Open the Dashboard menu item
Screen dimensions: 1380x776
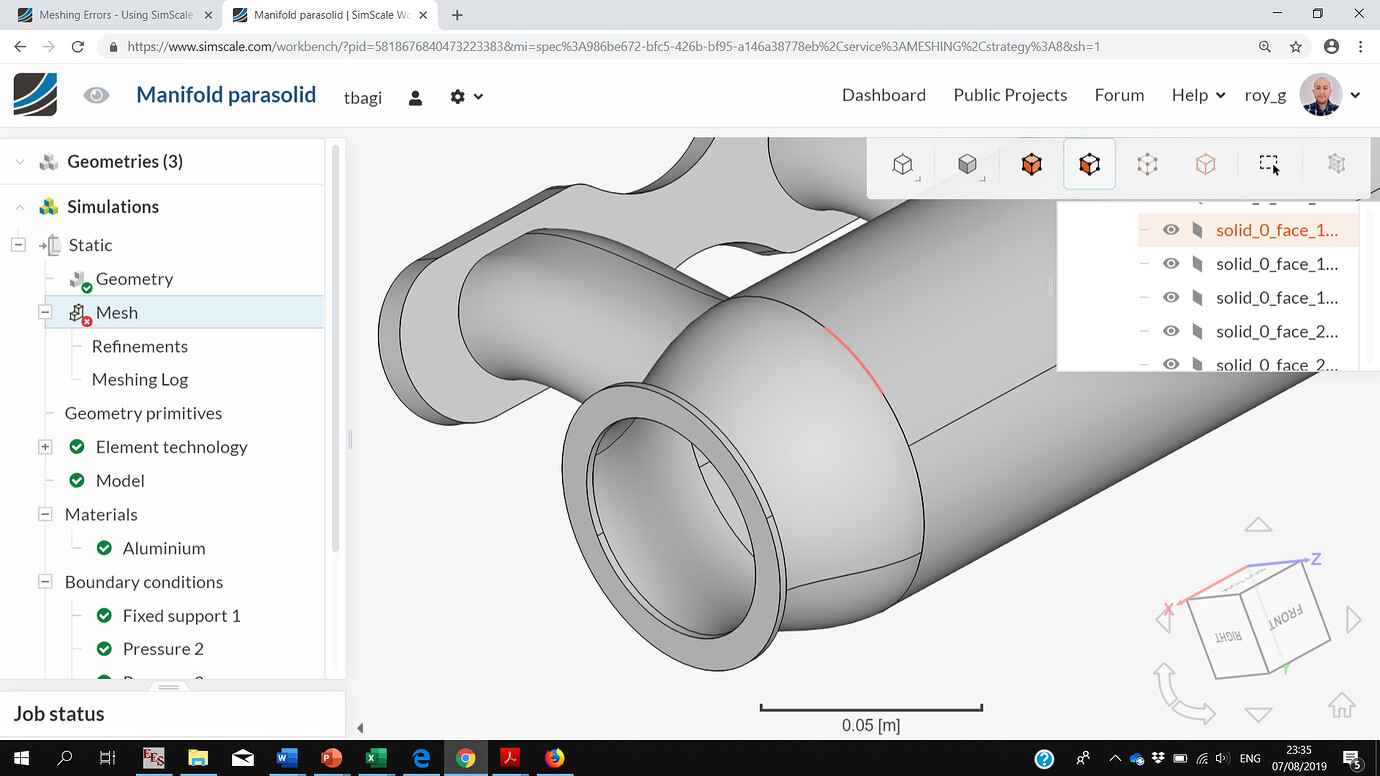tap(883, 95)
